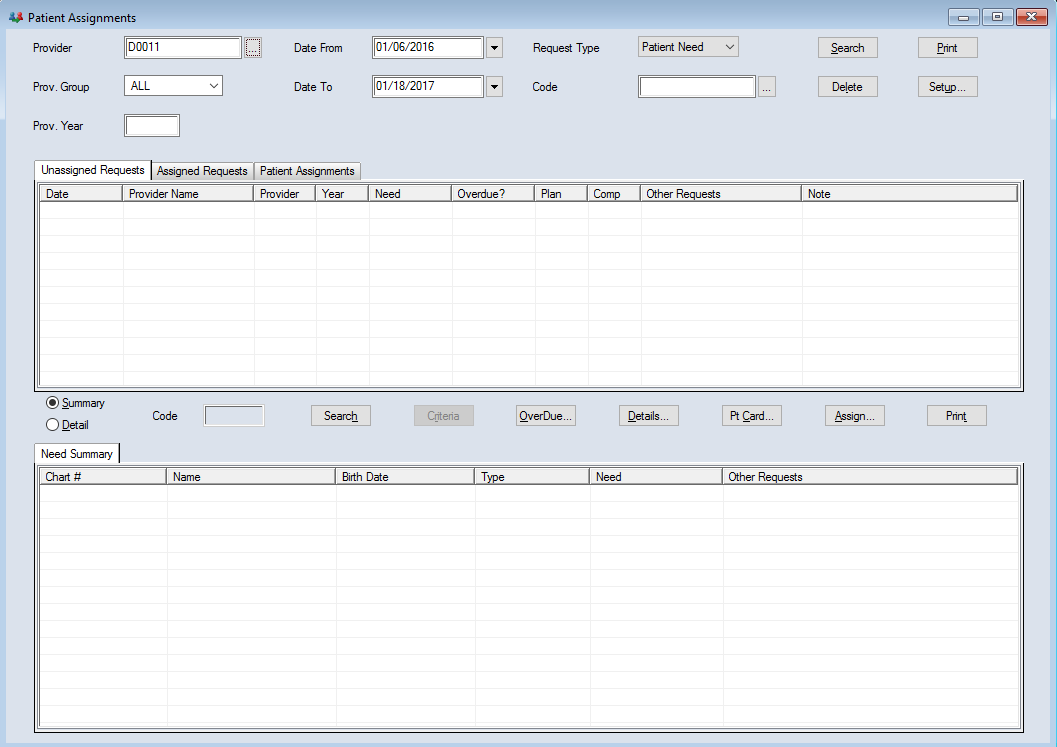
Task: Expand the Prov. Group dropdown
Action: [214, 87]
